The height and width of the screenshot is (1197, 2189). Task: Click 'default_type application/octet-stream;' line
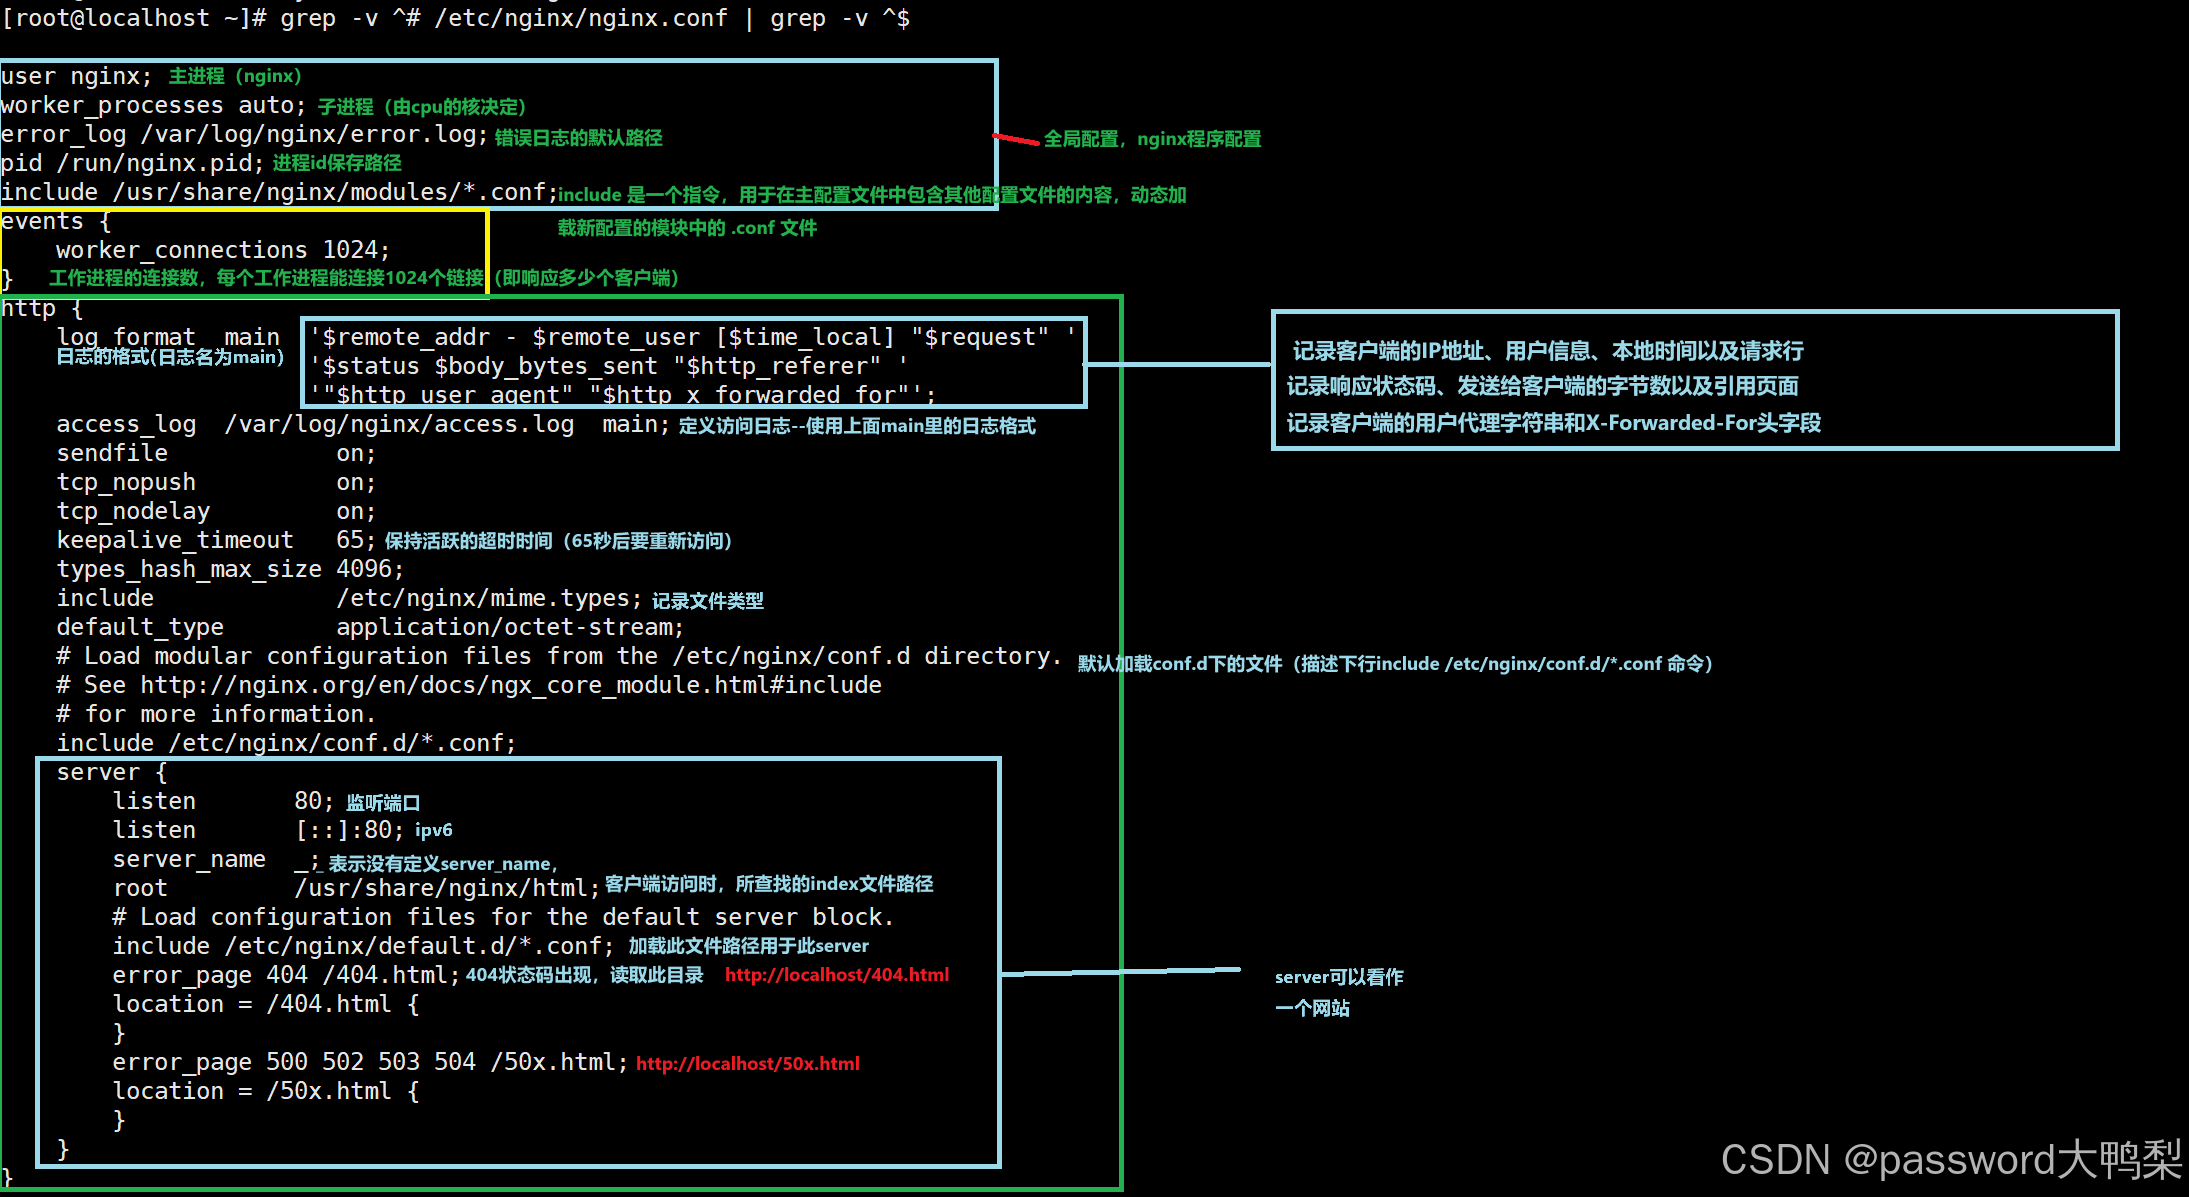tap(370, 627)
